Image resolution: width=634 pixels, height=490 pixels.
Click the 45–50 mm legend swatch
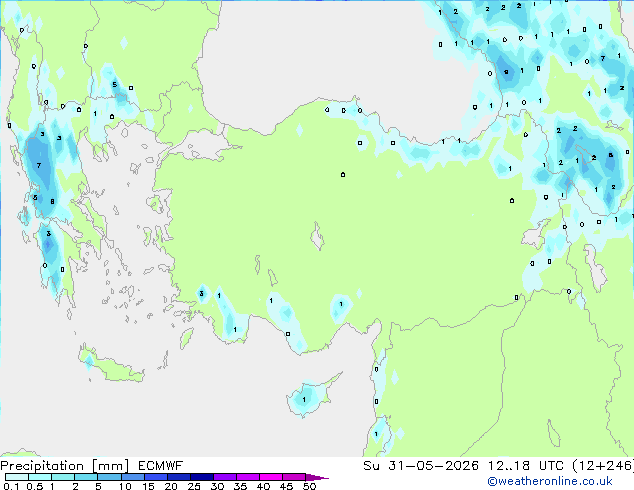[294, 477]
